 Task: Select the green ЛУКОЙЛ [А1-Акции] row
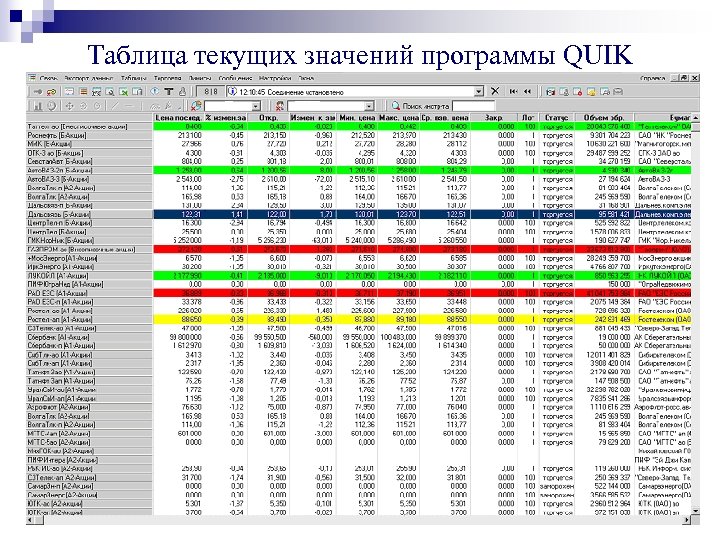pos(359,276)
